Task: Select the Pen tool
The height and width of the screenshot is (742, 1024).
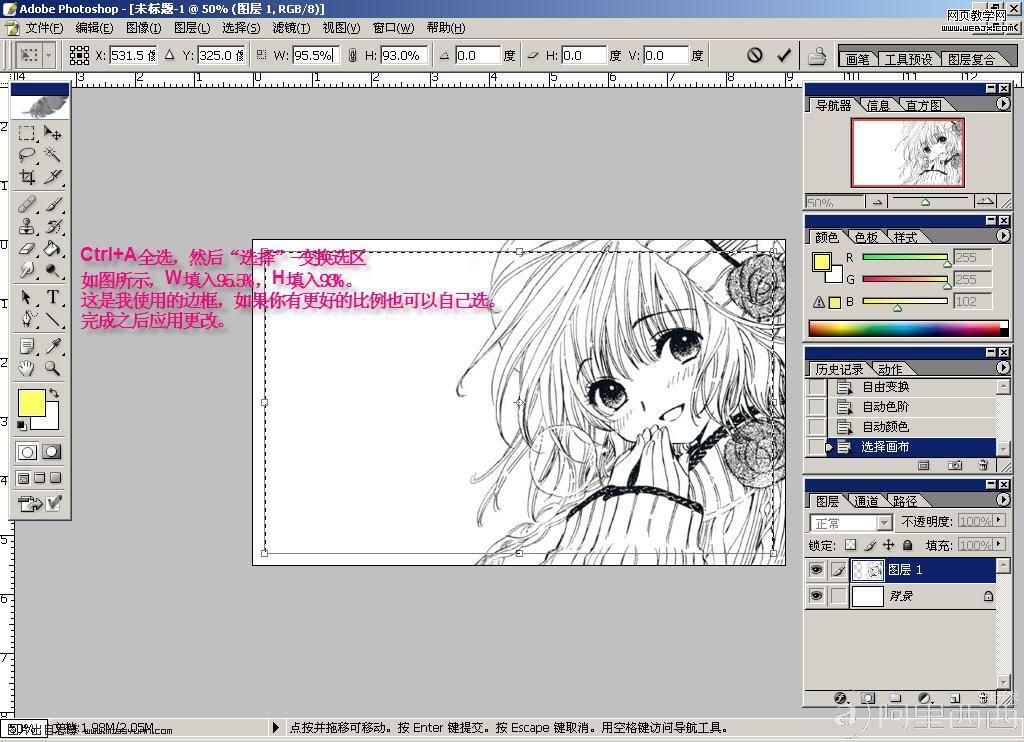Action: click(27, 319)
